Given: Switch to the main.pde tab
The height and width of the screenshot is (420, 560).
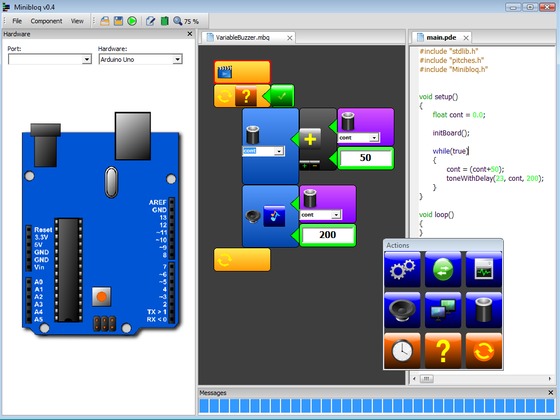Looking at the screenshot, I should pyautogui.click(x=441, y=38).
